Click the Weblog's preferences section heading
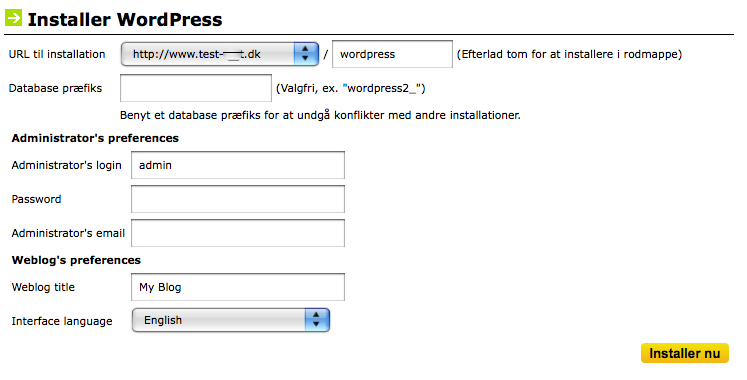This screenshot has width=747, height=380. click(x=76, y=260)
